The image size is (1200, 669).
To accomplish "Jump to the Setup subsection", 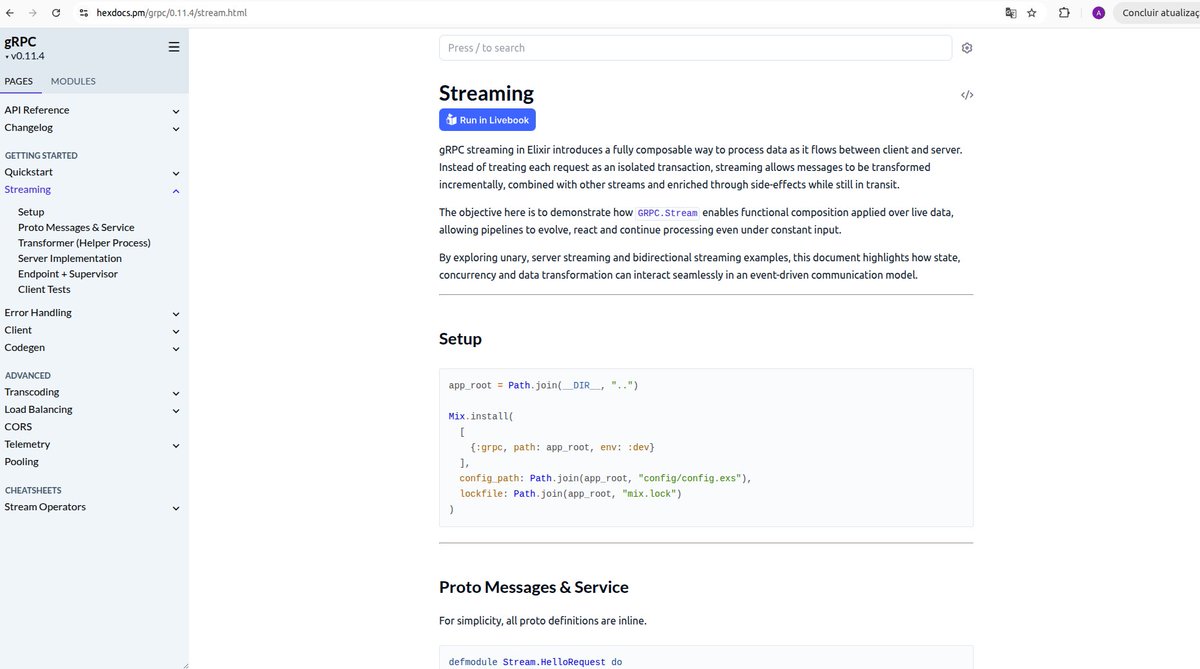I will [31, 212].
